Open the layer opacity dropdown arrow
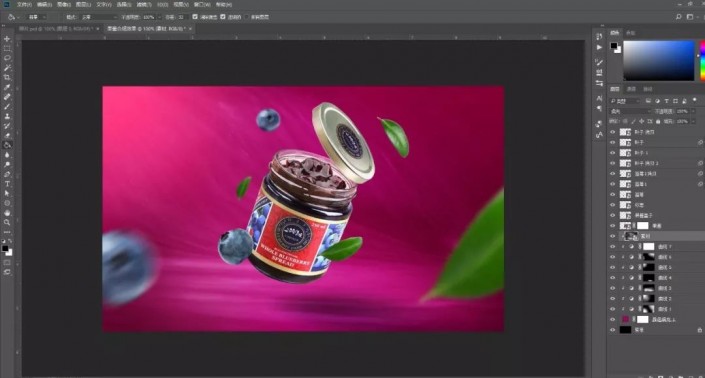Viewport: 705px width, 378px height. 693,111
